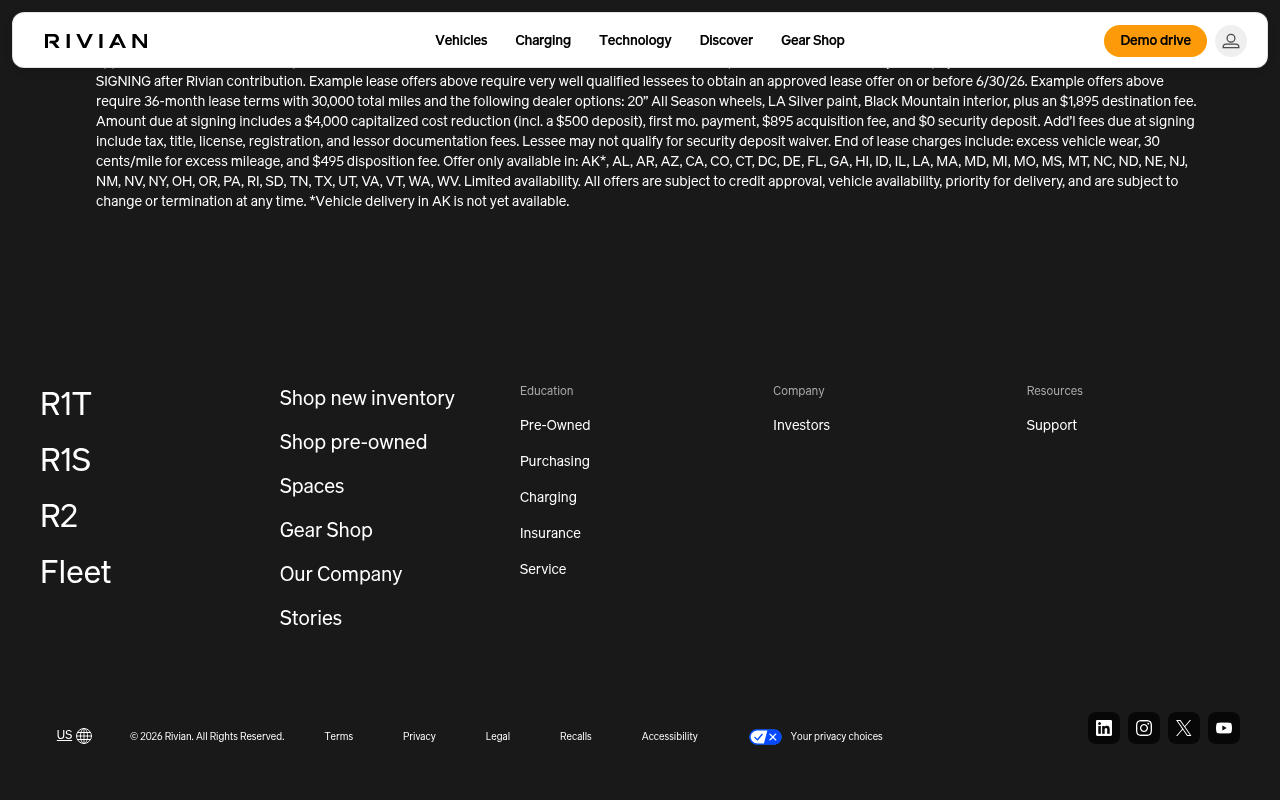Open Purchasing under Education
Screen dimensions: 1280x800
[555, 461]
